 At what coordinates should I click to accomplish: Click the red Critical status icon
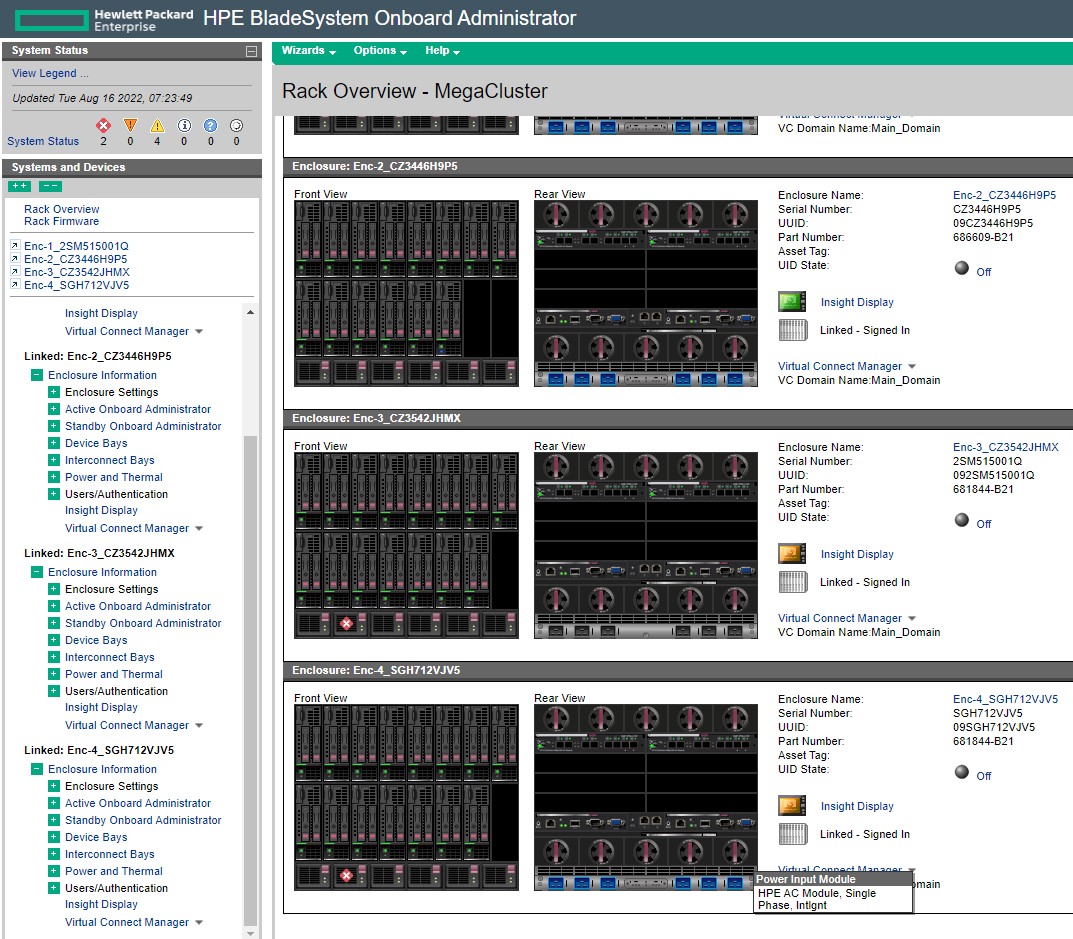103,125
